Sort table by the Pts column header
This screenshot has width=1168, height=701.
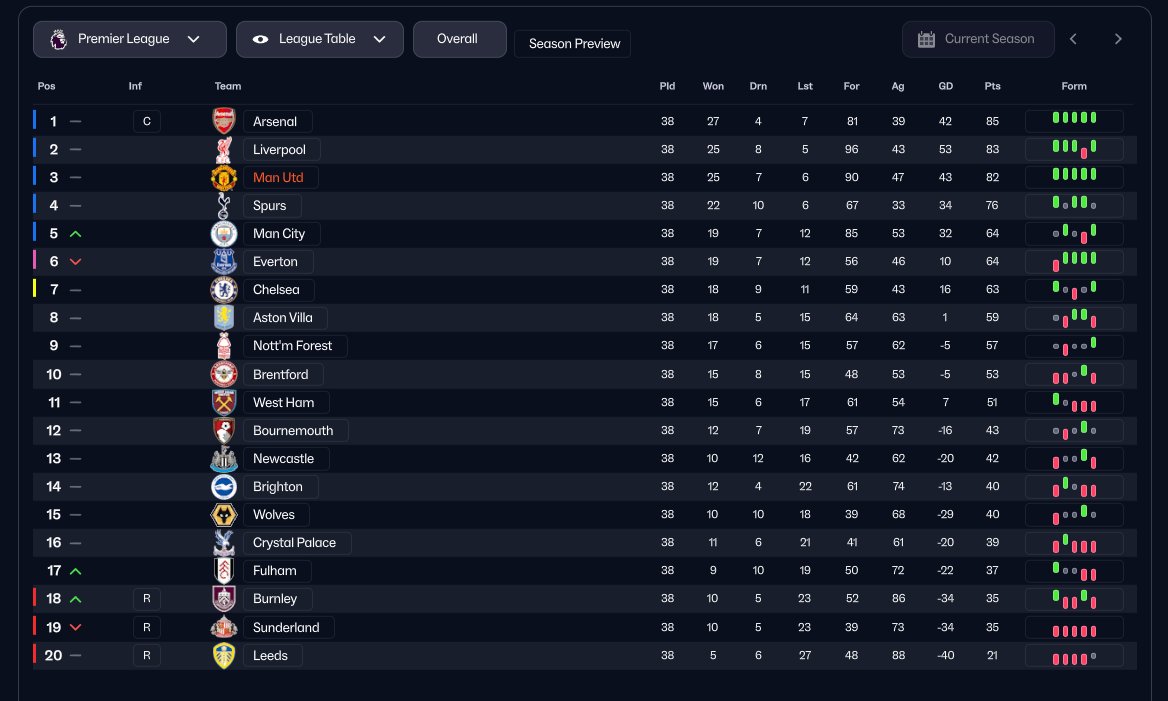(992, 86)
